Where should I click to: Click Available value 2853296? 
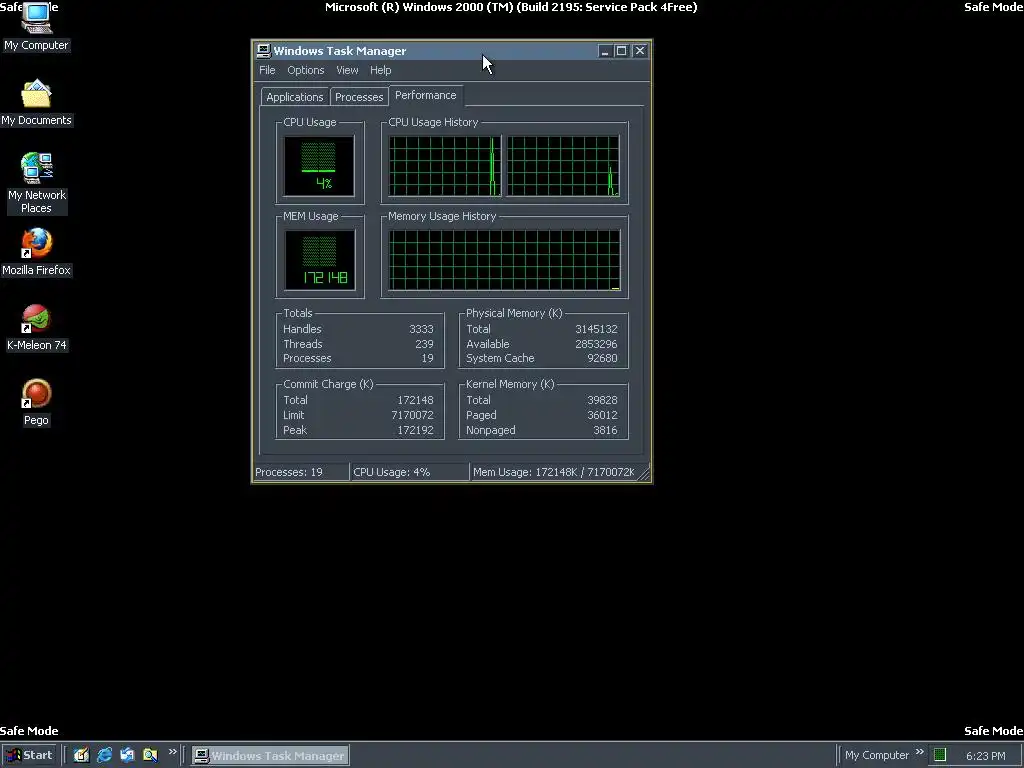coord(596,344)
